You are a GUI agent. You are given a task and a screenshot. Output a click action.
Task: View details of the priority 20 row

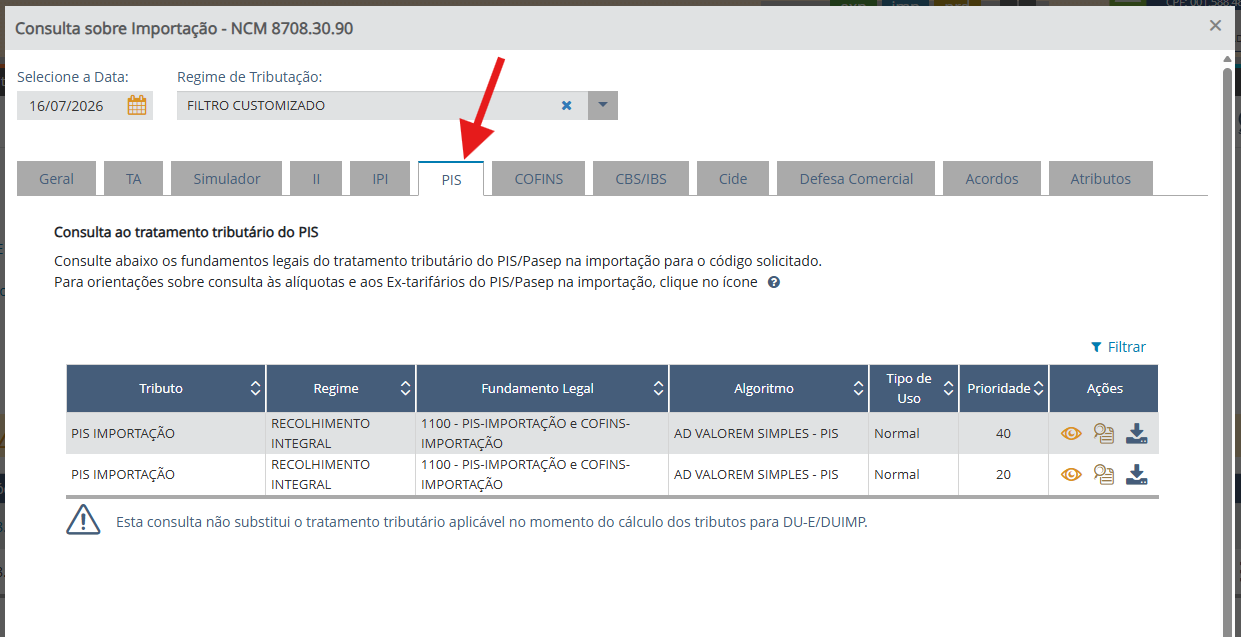1071,475
